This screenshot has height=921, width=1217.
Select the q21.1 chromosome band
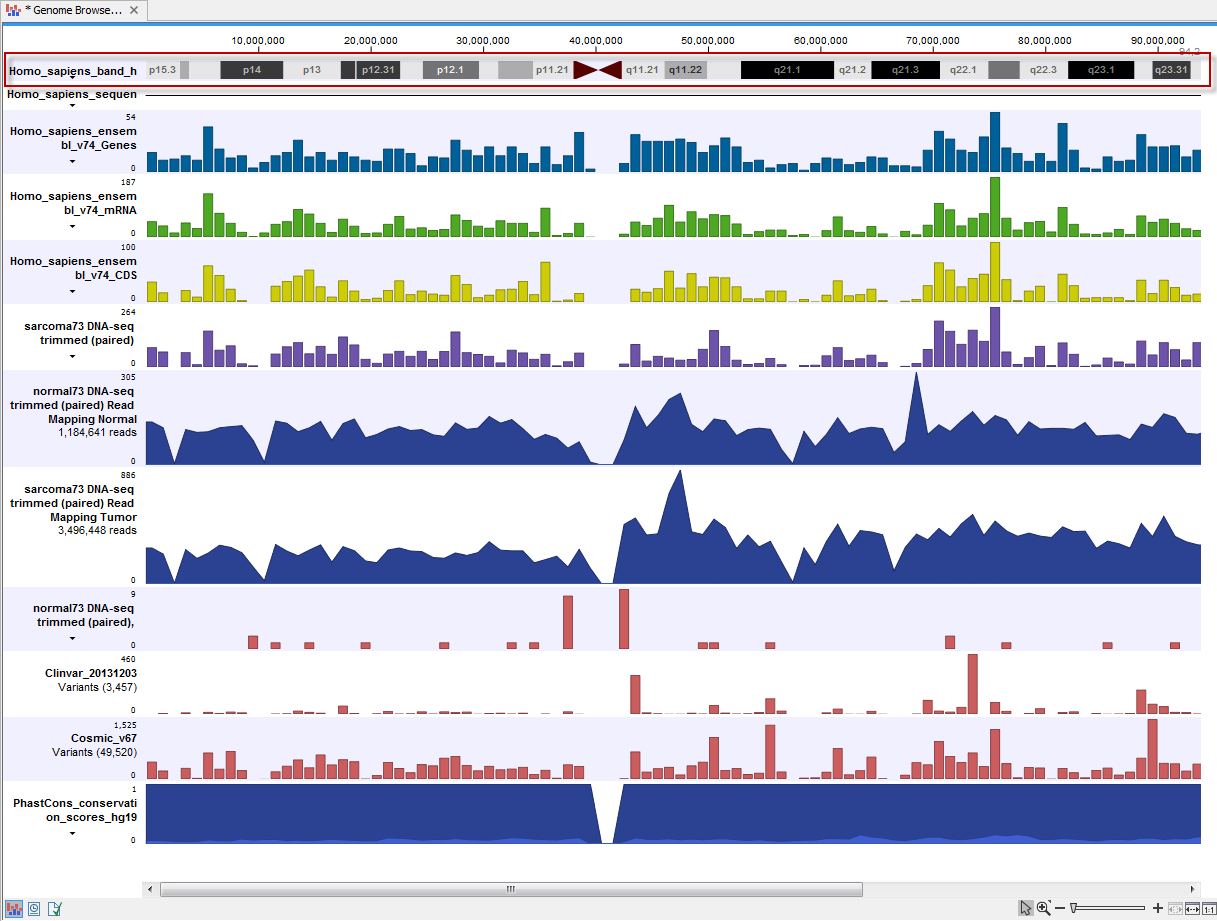click(789, 70)
